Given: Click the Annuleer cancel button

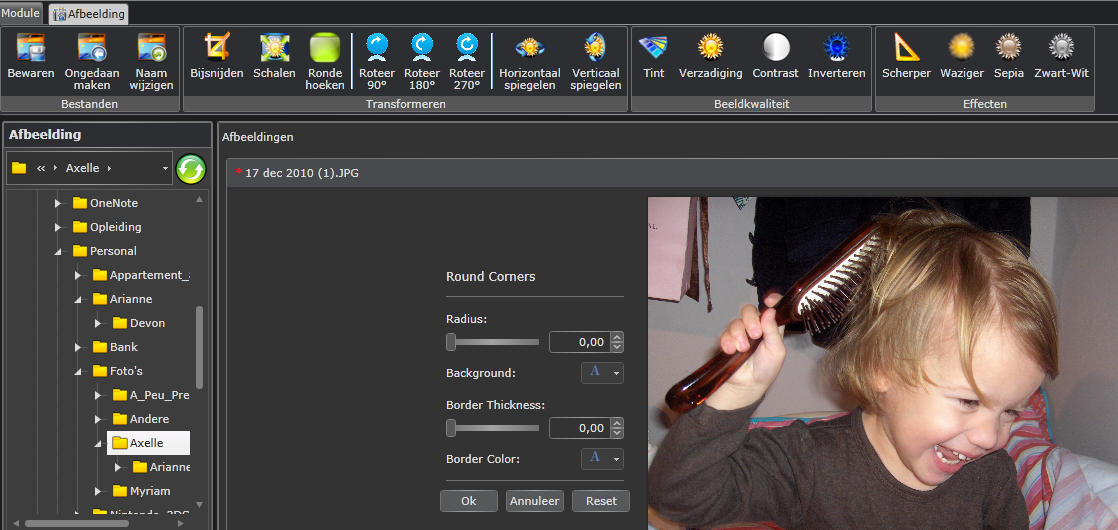Looking at the screenshot, I should coord(535,501).
